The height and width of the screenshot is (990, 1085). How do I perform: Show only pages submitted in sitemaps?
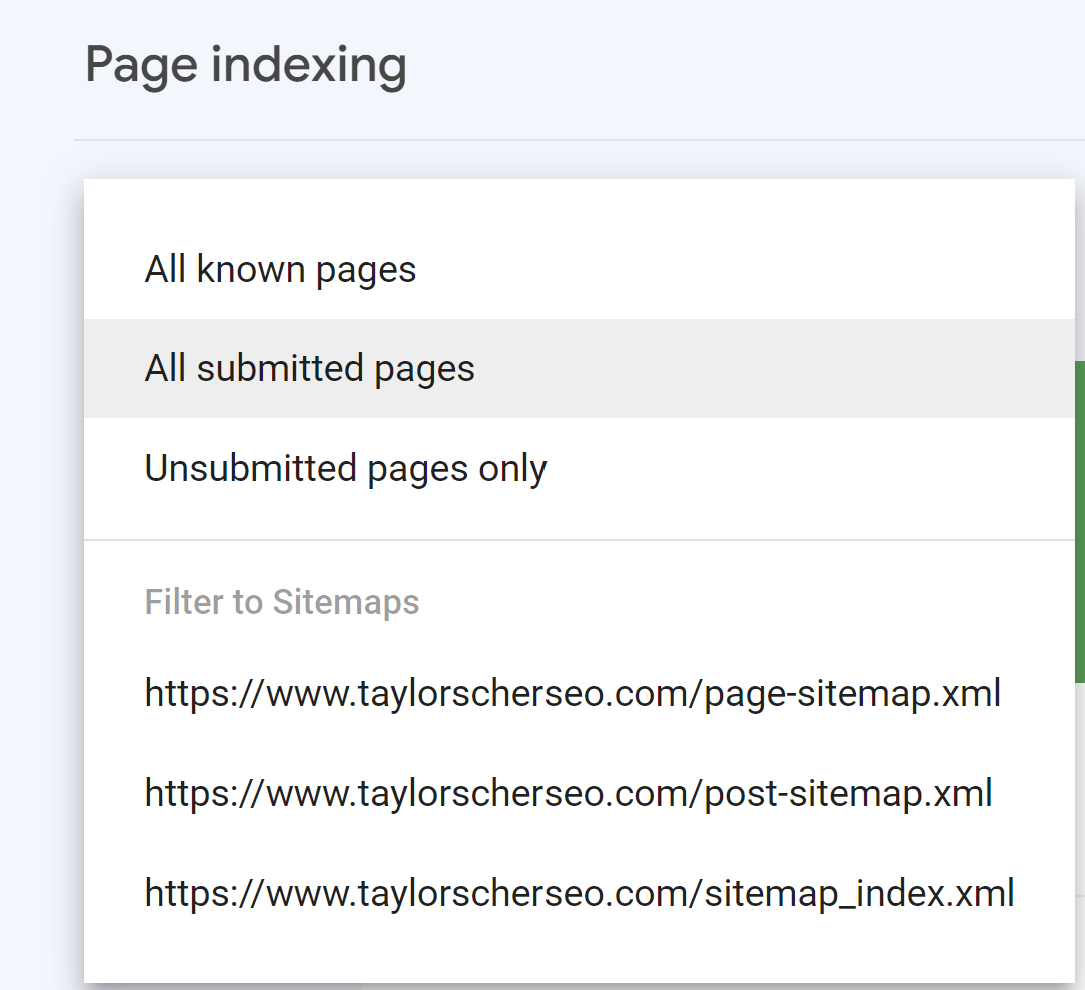pyautogui.click(x=309, y=369)
